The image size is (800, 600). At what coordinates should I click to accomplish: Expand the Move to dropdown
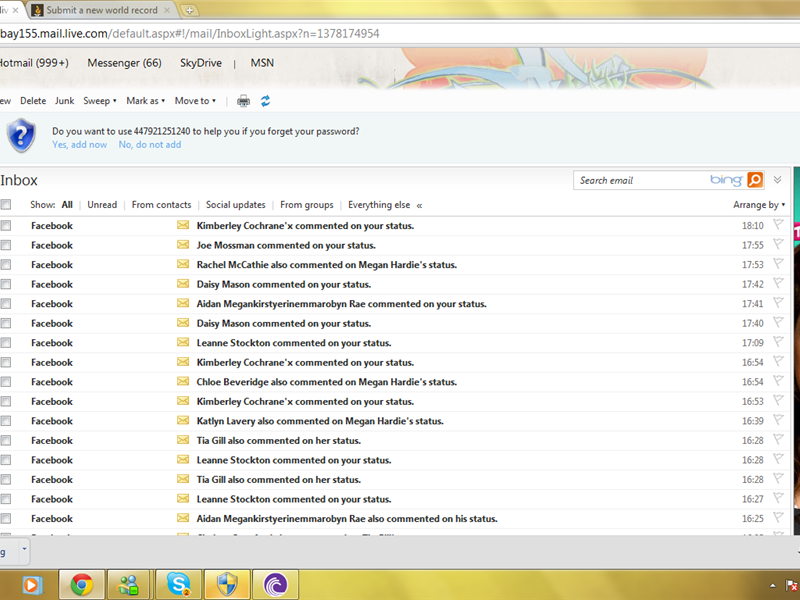point(195,100)
